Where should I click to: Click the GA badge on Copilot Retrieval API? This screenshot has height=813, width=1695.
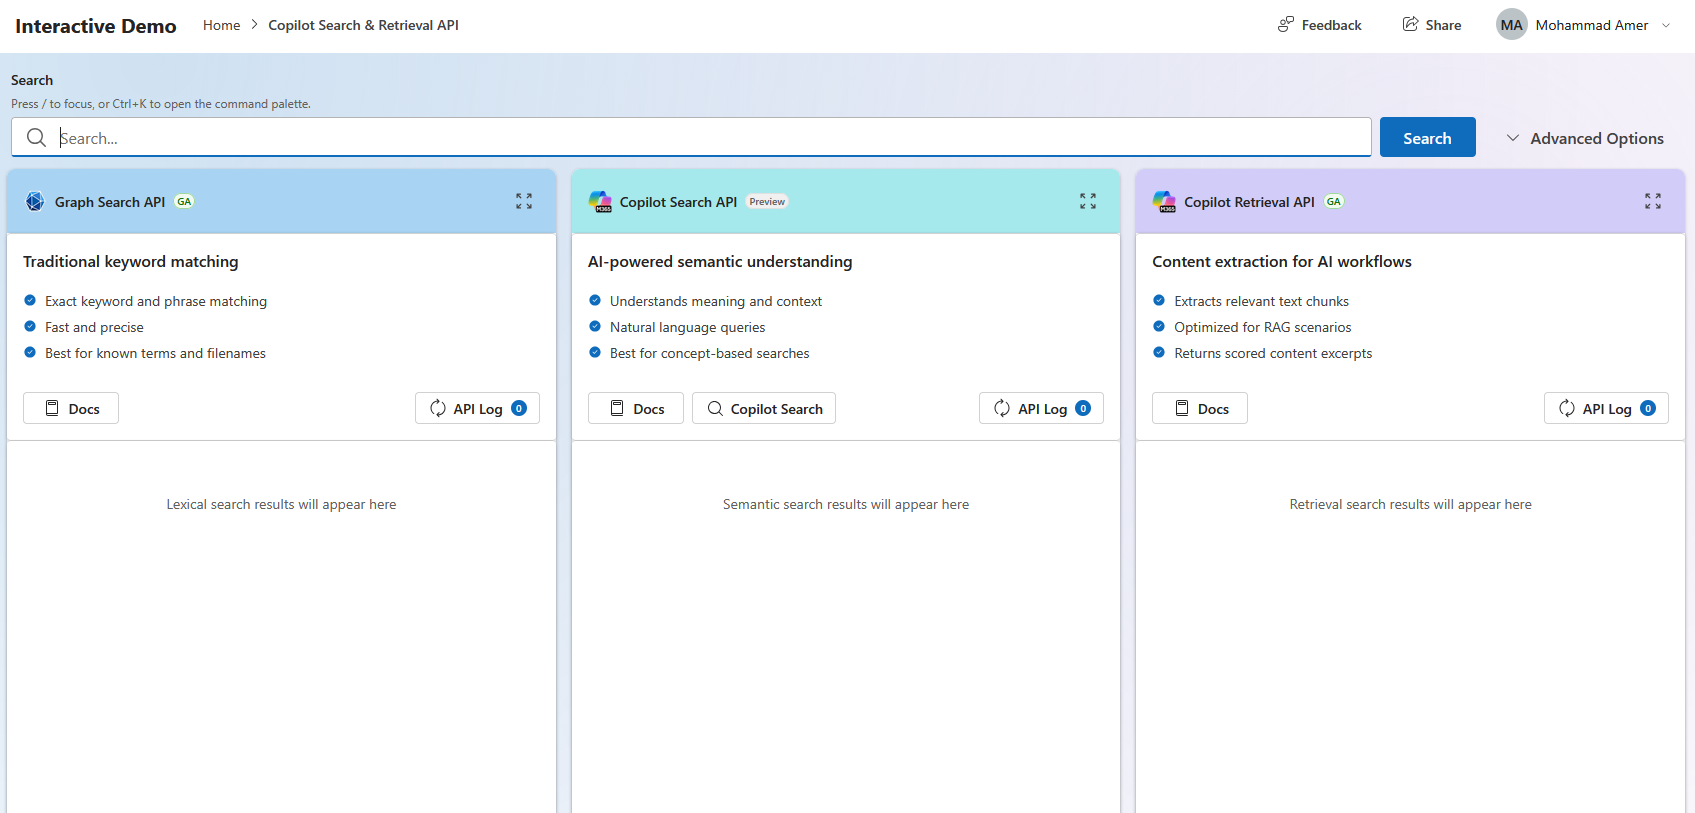click(1334, 202)
